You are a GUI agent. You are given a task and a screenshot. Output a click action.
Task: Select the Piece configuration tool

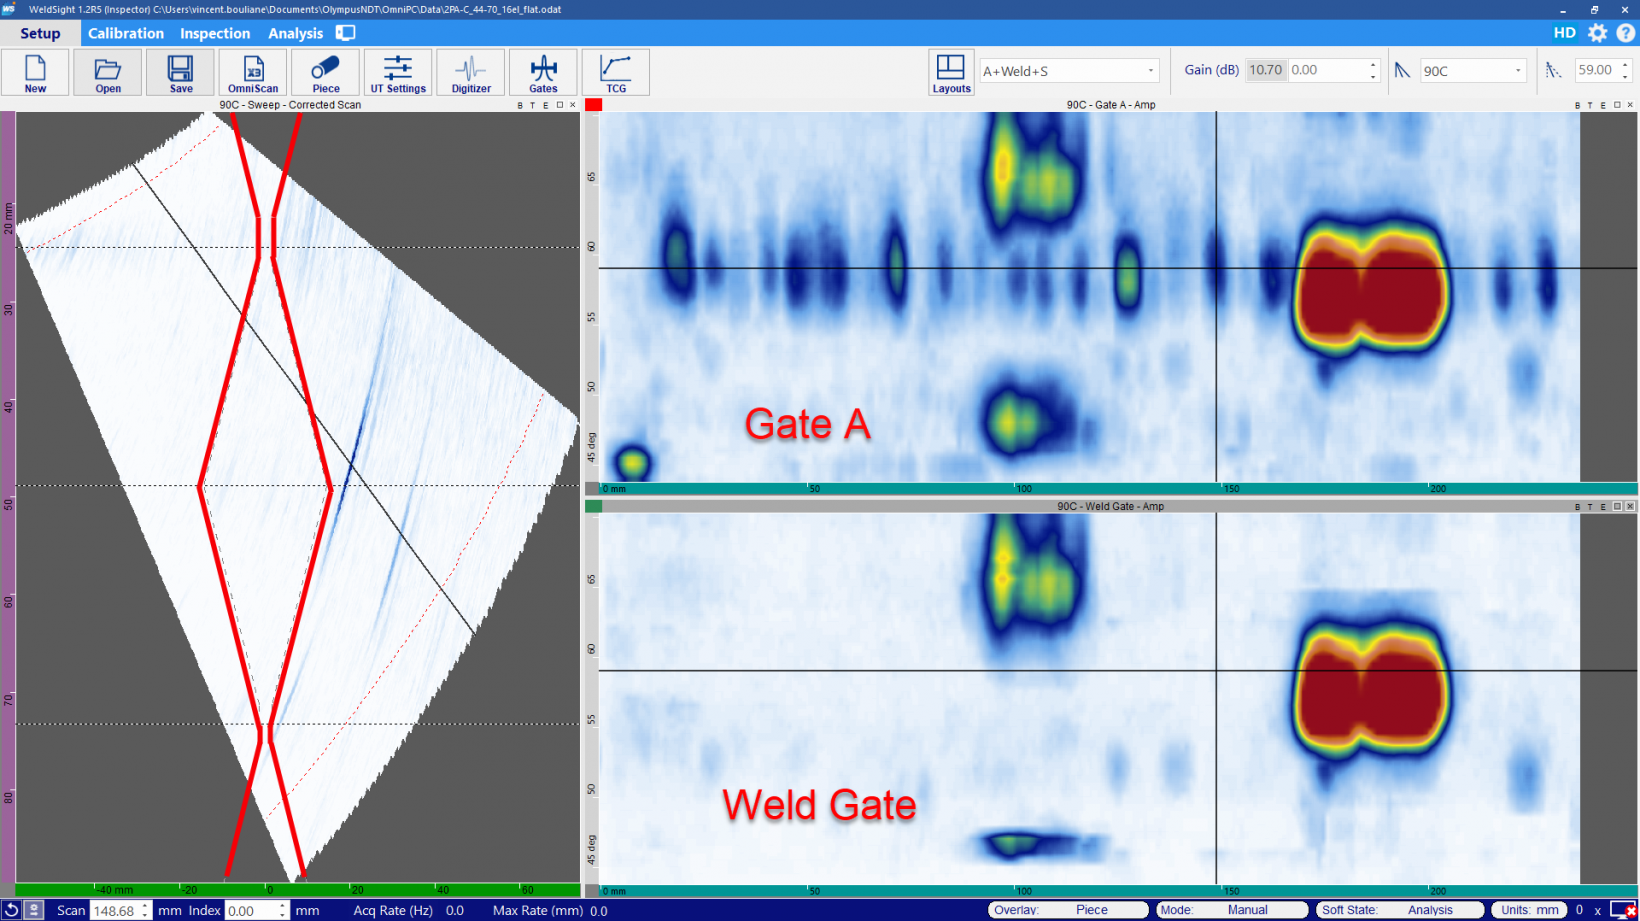click(x=325, y=71)
